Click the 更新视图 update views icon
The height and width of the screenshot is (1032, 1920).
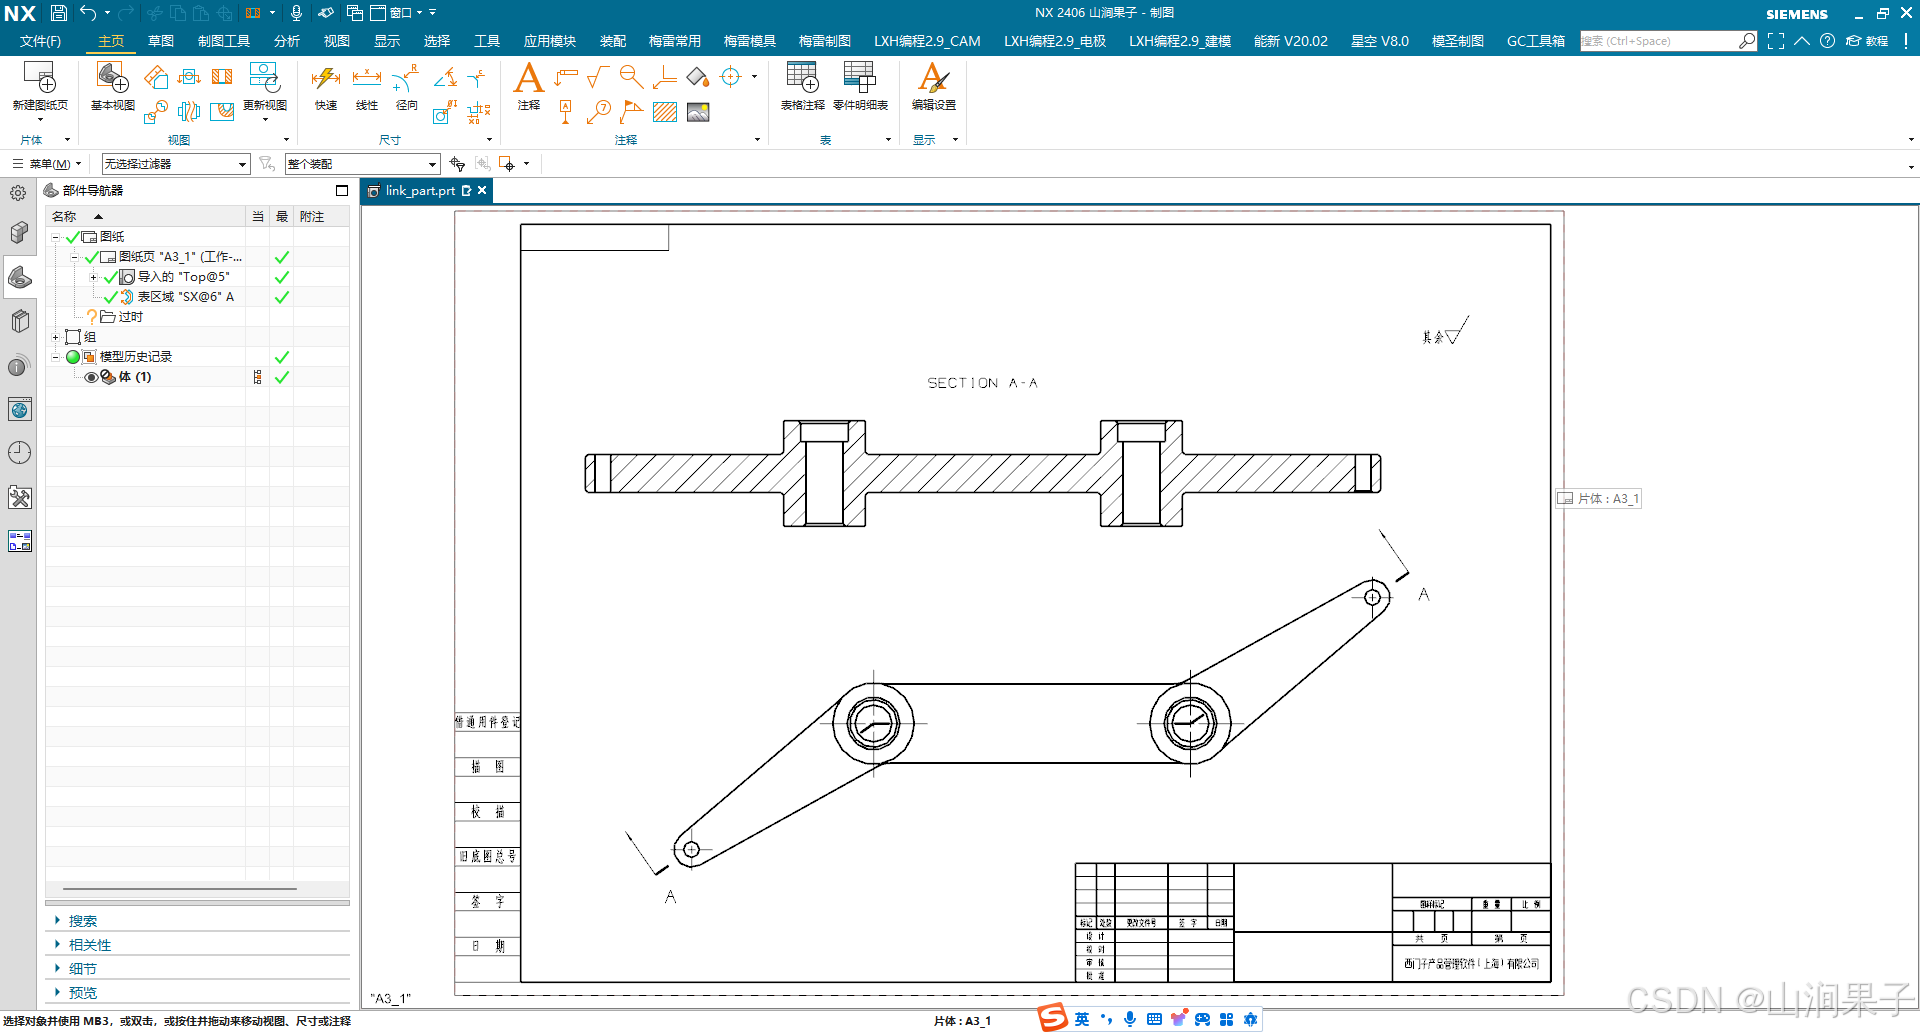265,78
